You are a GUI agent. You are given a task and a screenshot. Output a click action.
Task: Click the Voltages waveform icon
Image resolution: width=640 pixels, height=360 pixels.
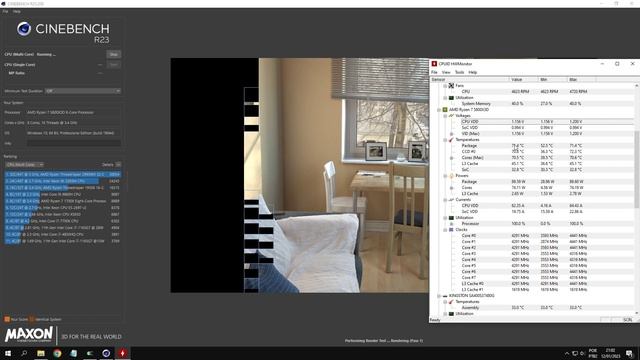tap(451, 116)
